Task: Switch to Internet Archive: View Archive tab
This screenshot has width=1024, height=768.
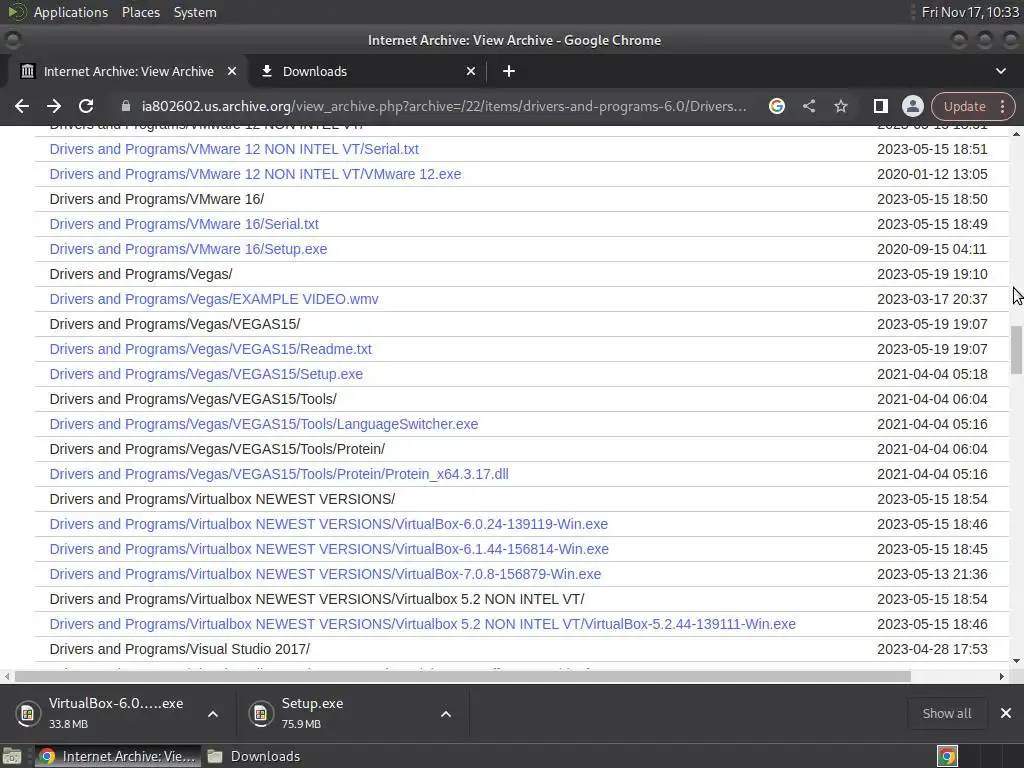Action: pyautogui.click(x=129, y=71)
